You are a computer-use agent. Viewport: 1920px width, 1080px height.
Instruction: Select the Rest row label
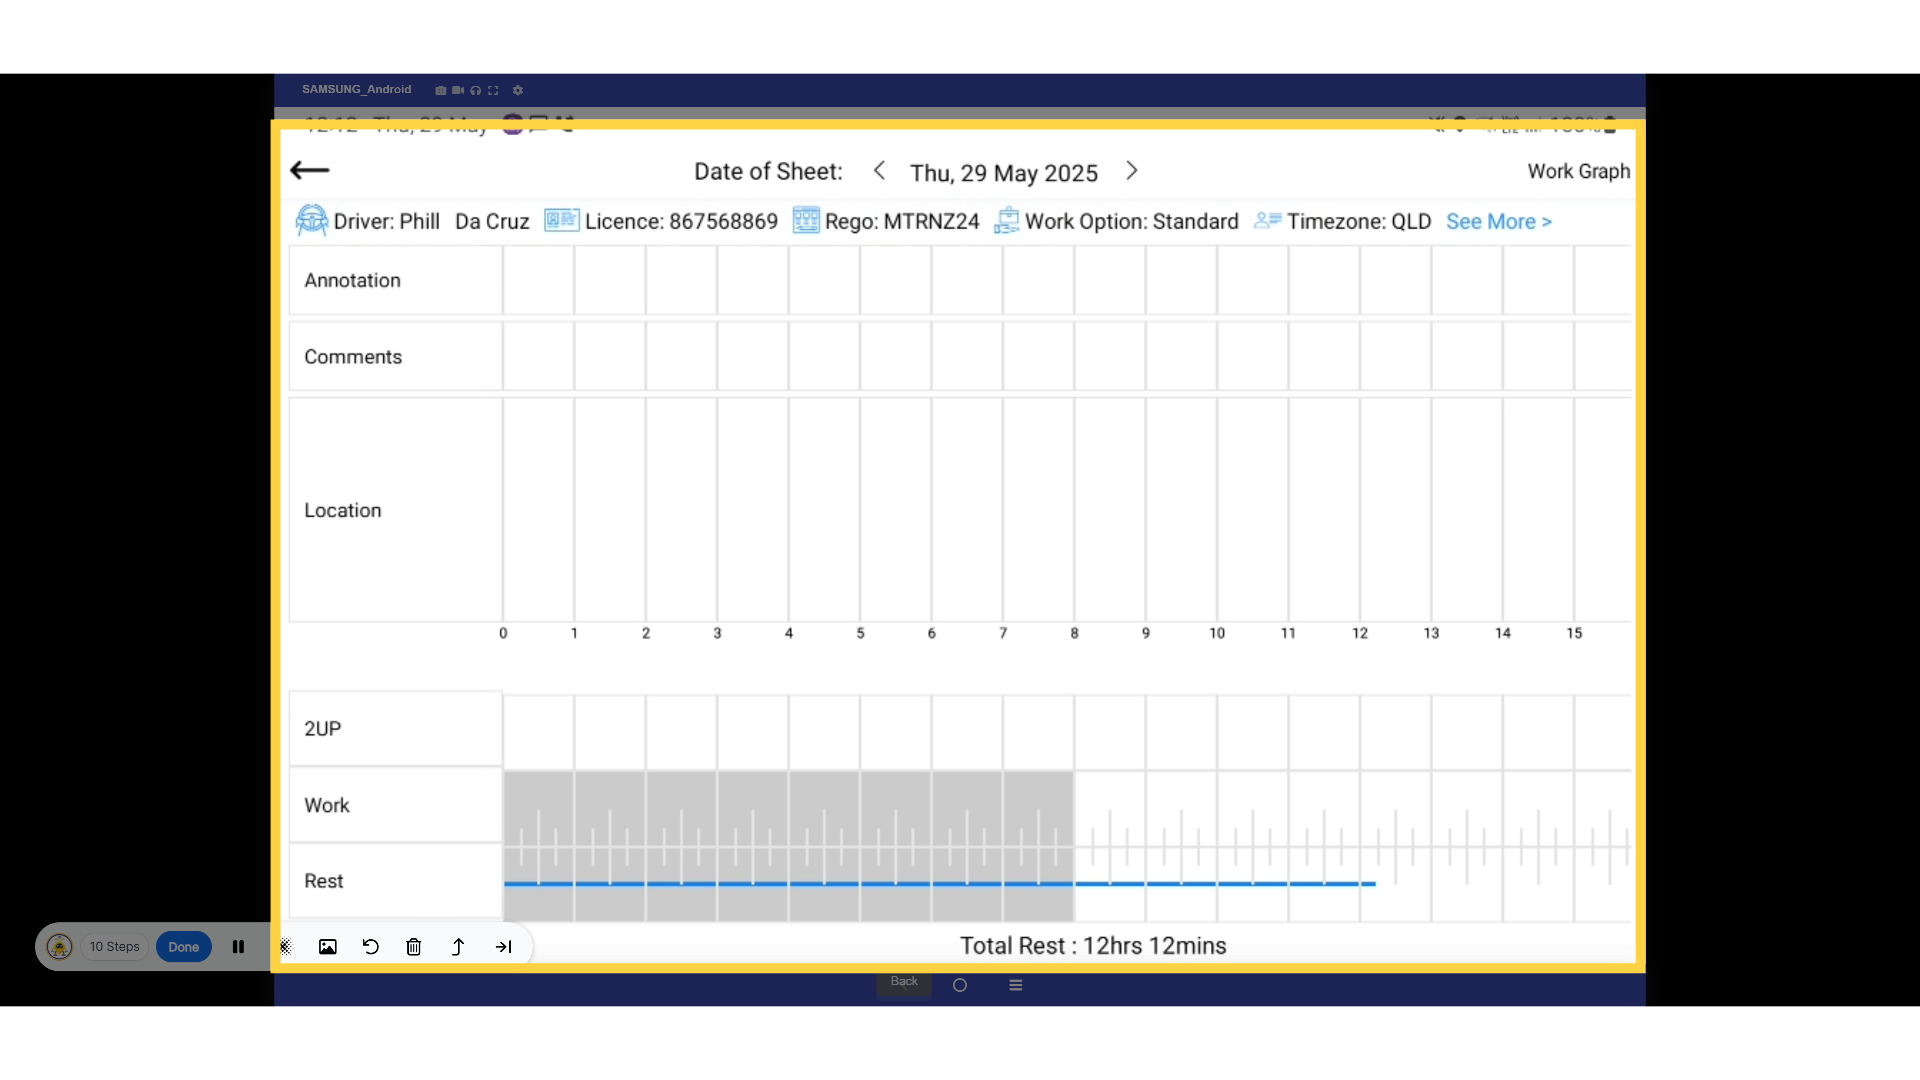click(x=323, y=881)
